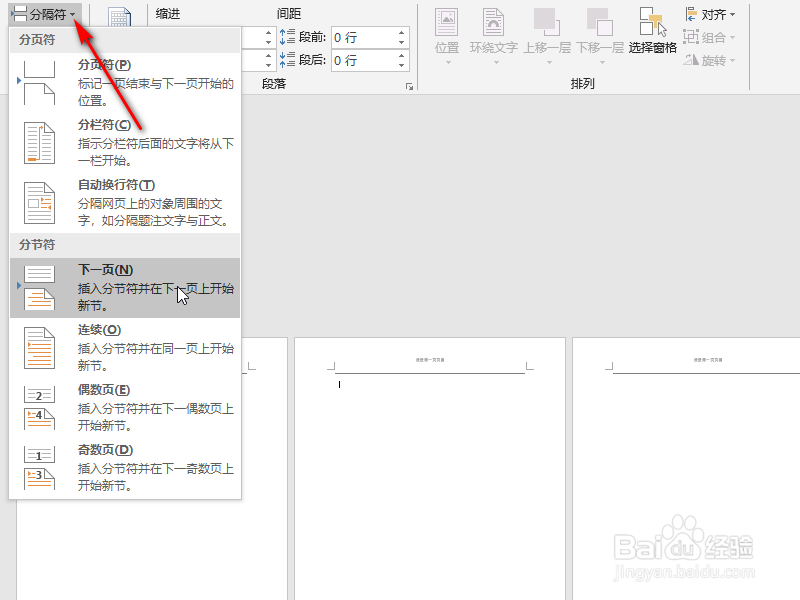Click the 分页符 section heading
This screenshot has width=800, height=600.
(37, 40)
